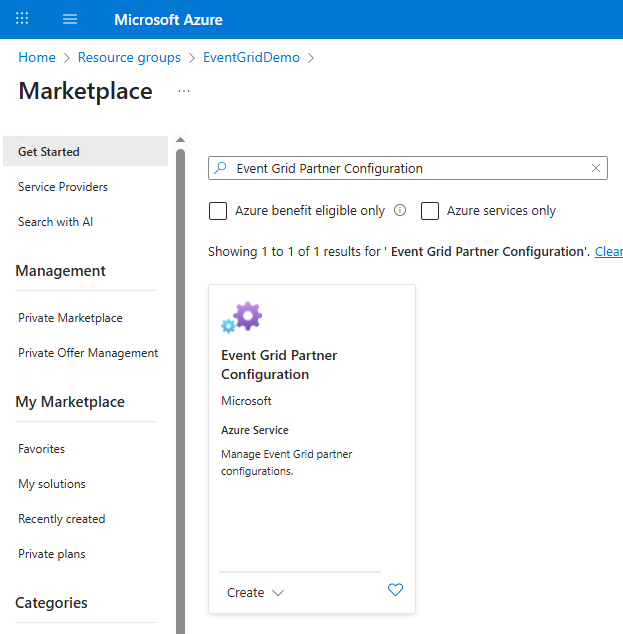Enable Azure services only checkbox
This screenshot has width=623, height=634.
click(x=430, y=211)
